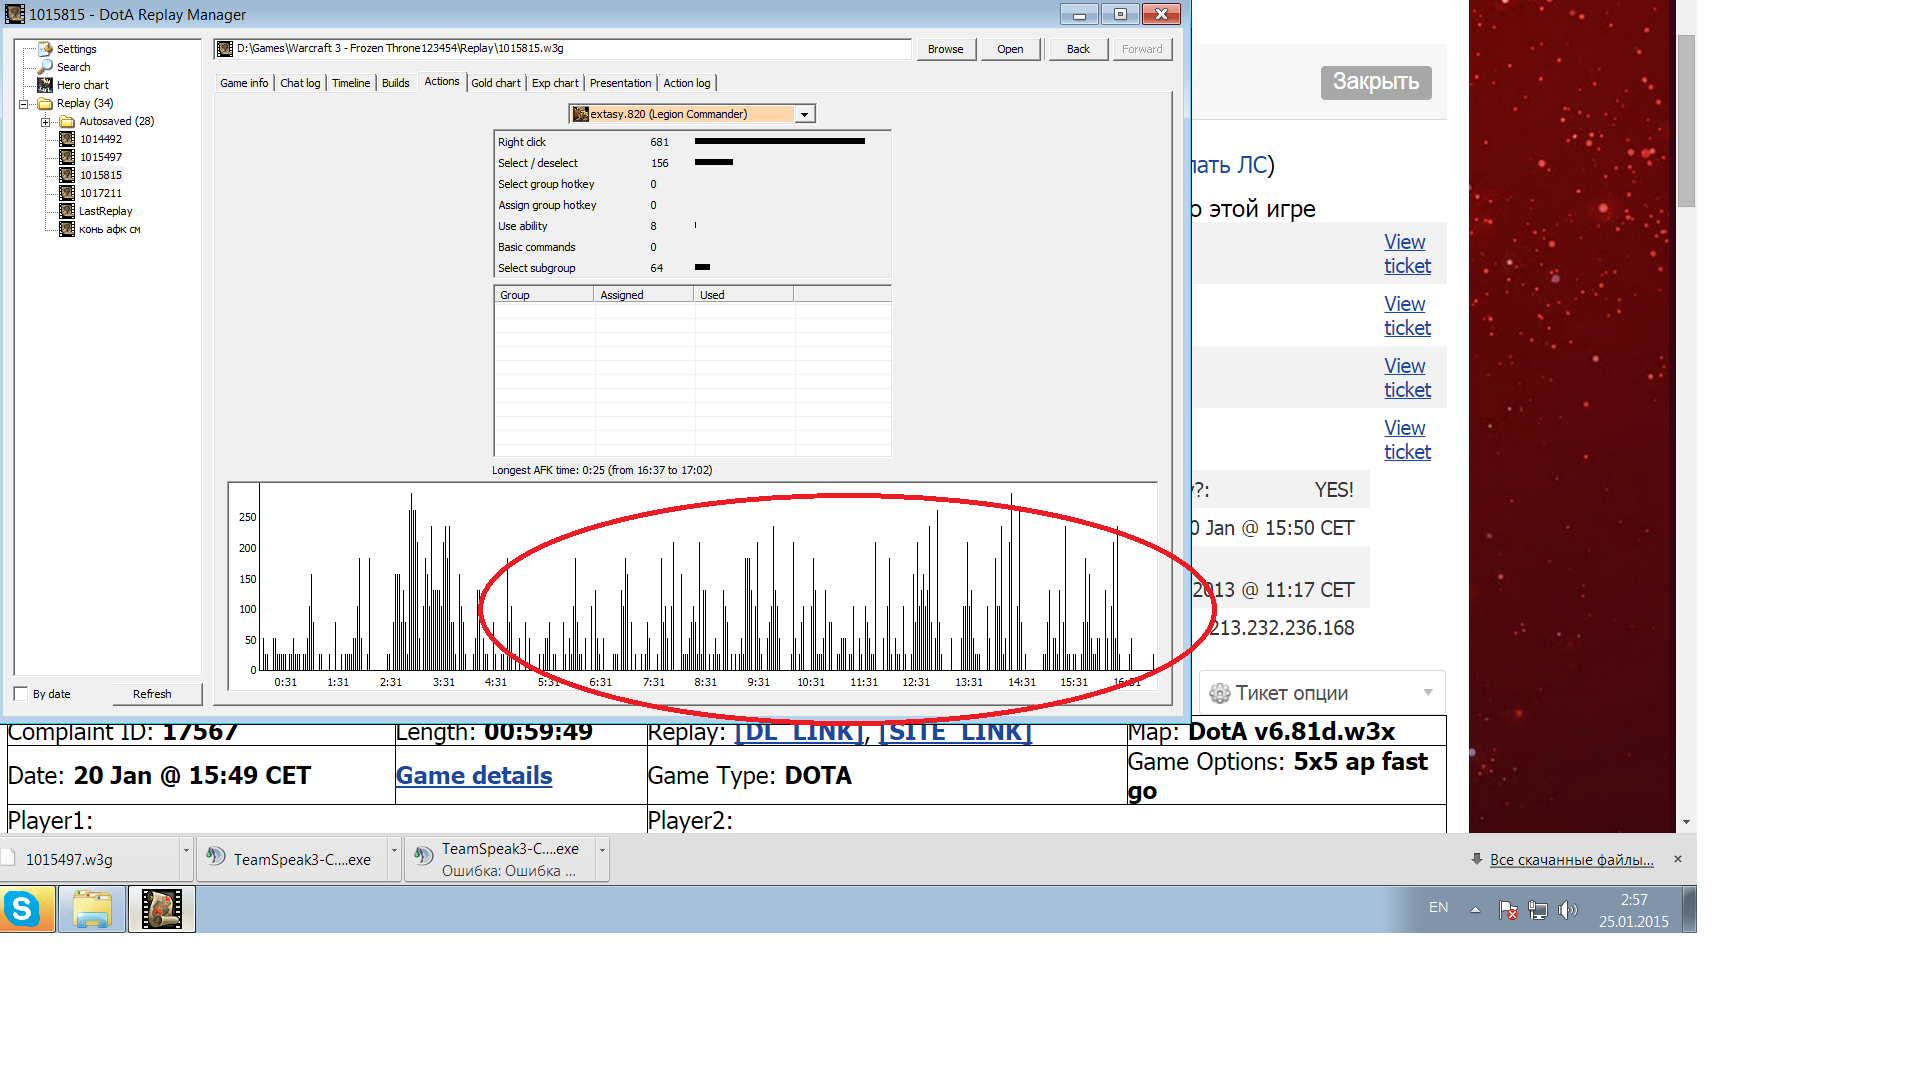Click Legion Commander hero icon in player selector
This screenshot has height=1080, width=1920.
pos(580,114)
